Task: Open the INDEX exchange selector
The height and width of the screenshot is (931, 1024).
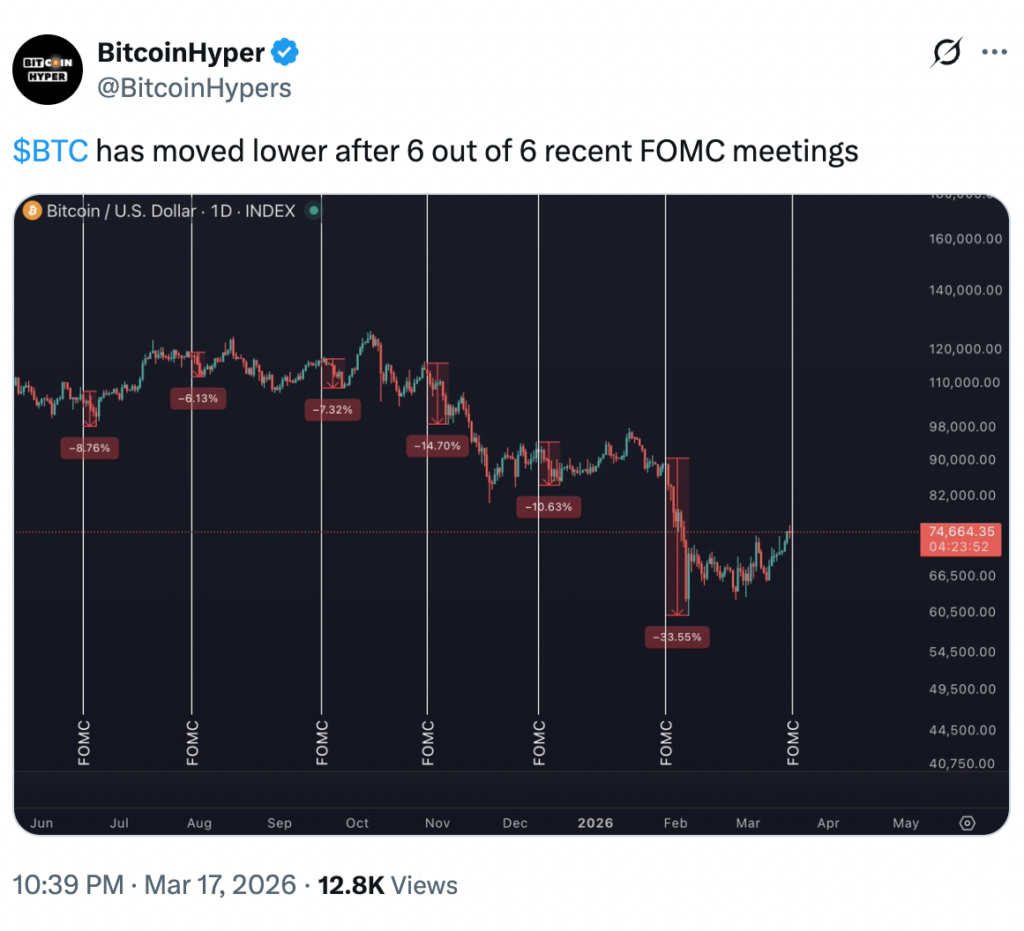Action: click(272, 211)
